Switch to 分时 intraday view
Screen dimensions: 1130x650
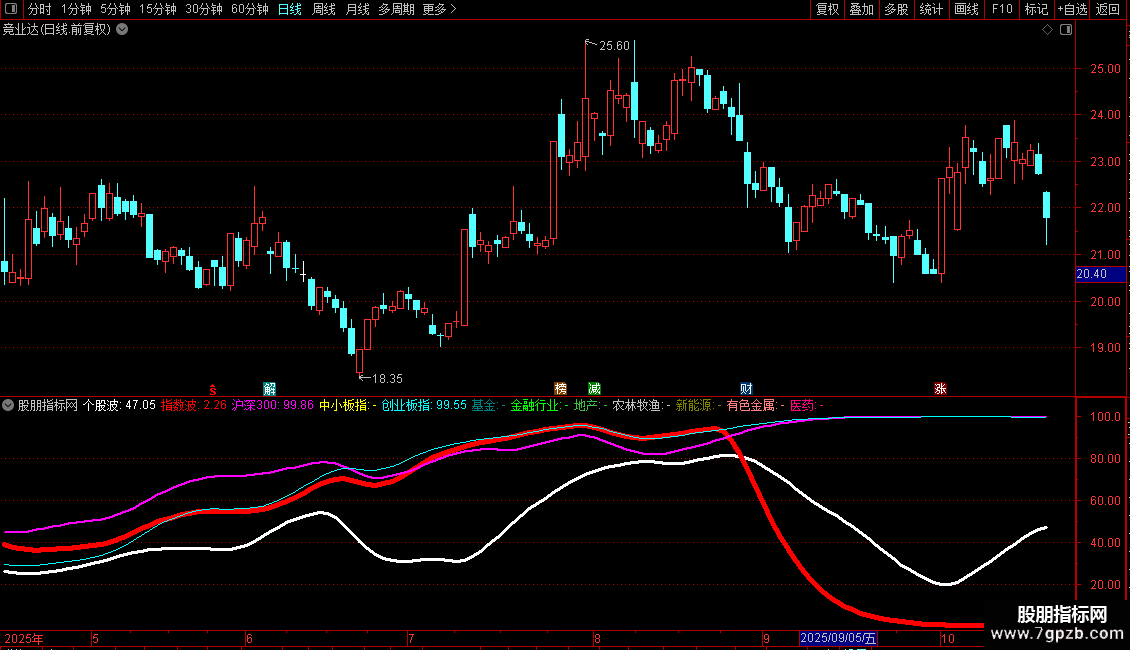[x=39, y=10]
